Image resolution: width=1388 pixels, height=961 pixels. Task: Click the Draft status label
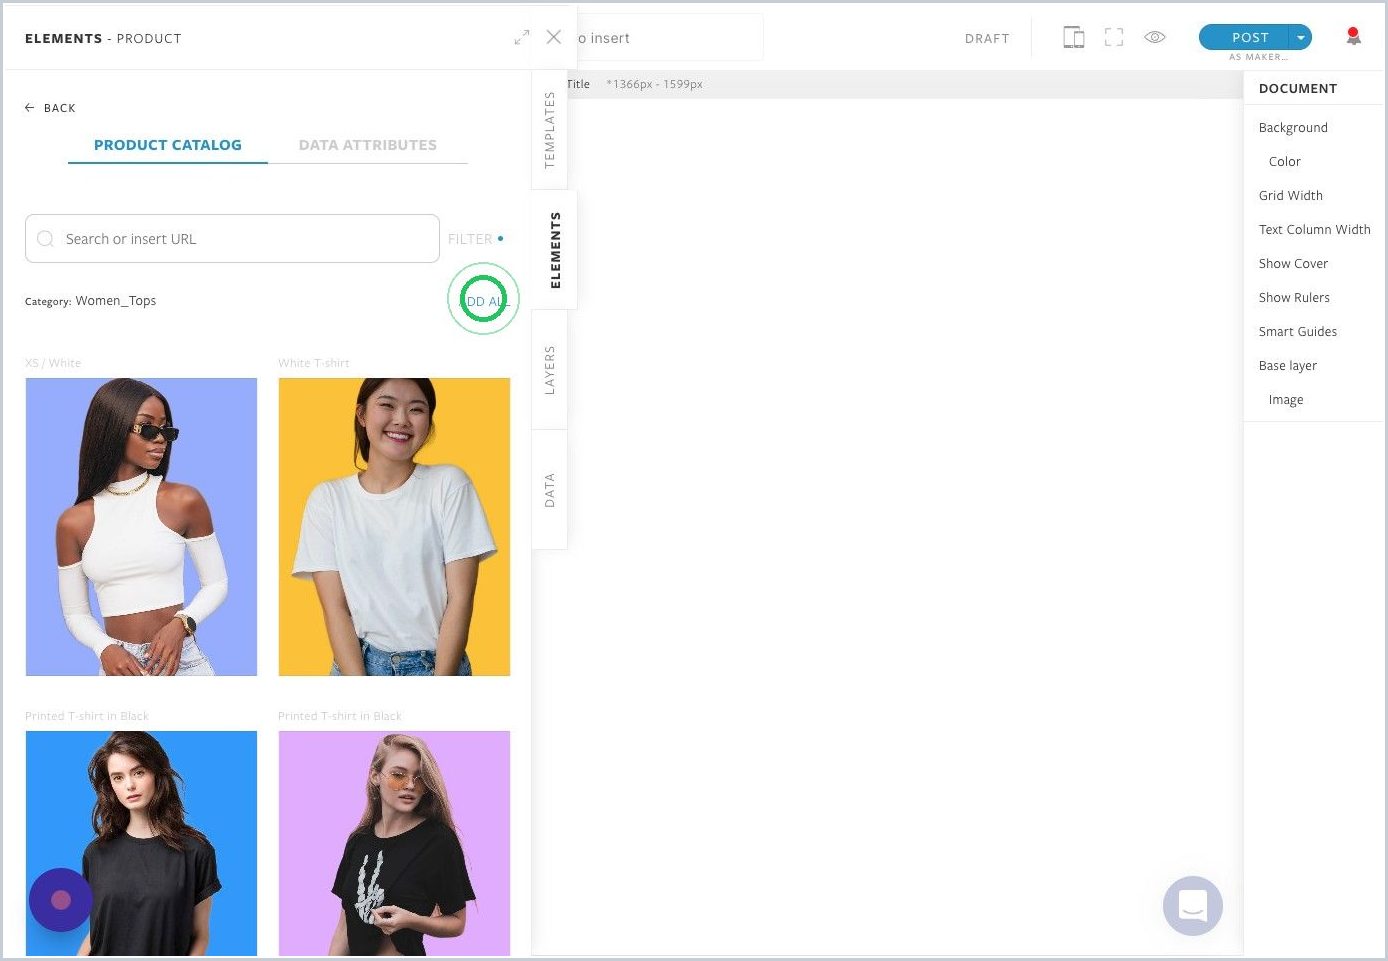point(987,39)
